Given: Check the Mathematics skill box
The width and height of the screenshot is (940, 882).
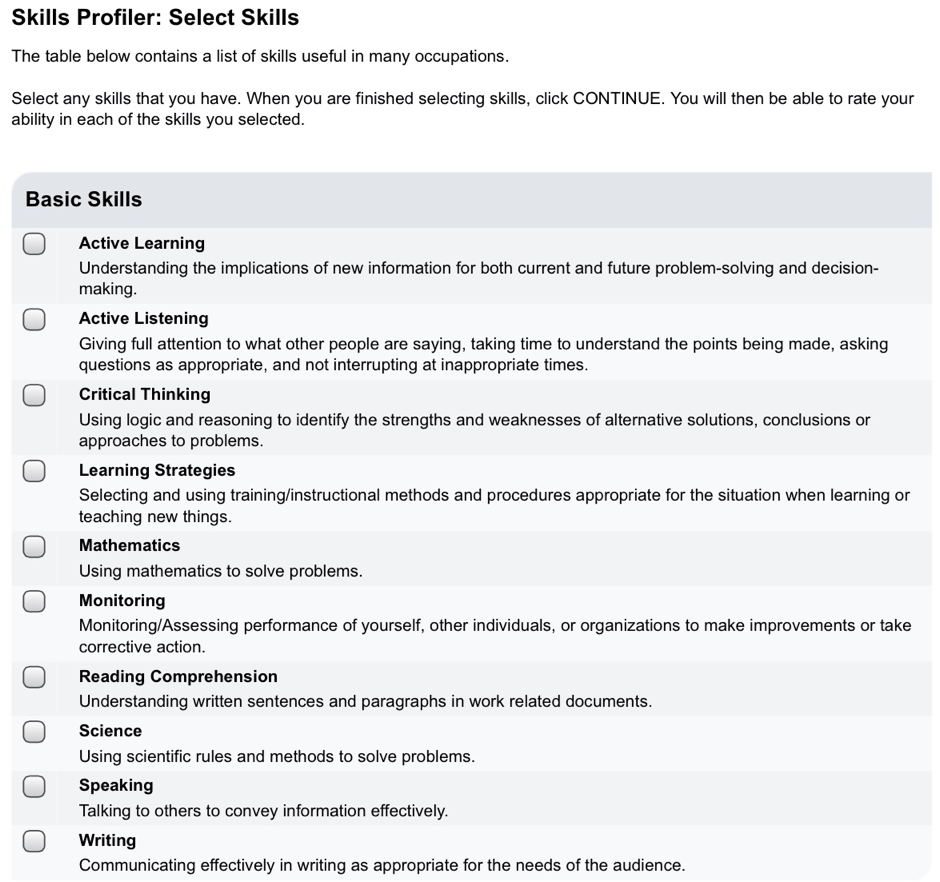Looking at the screenshot, I should (34, 547).
